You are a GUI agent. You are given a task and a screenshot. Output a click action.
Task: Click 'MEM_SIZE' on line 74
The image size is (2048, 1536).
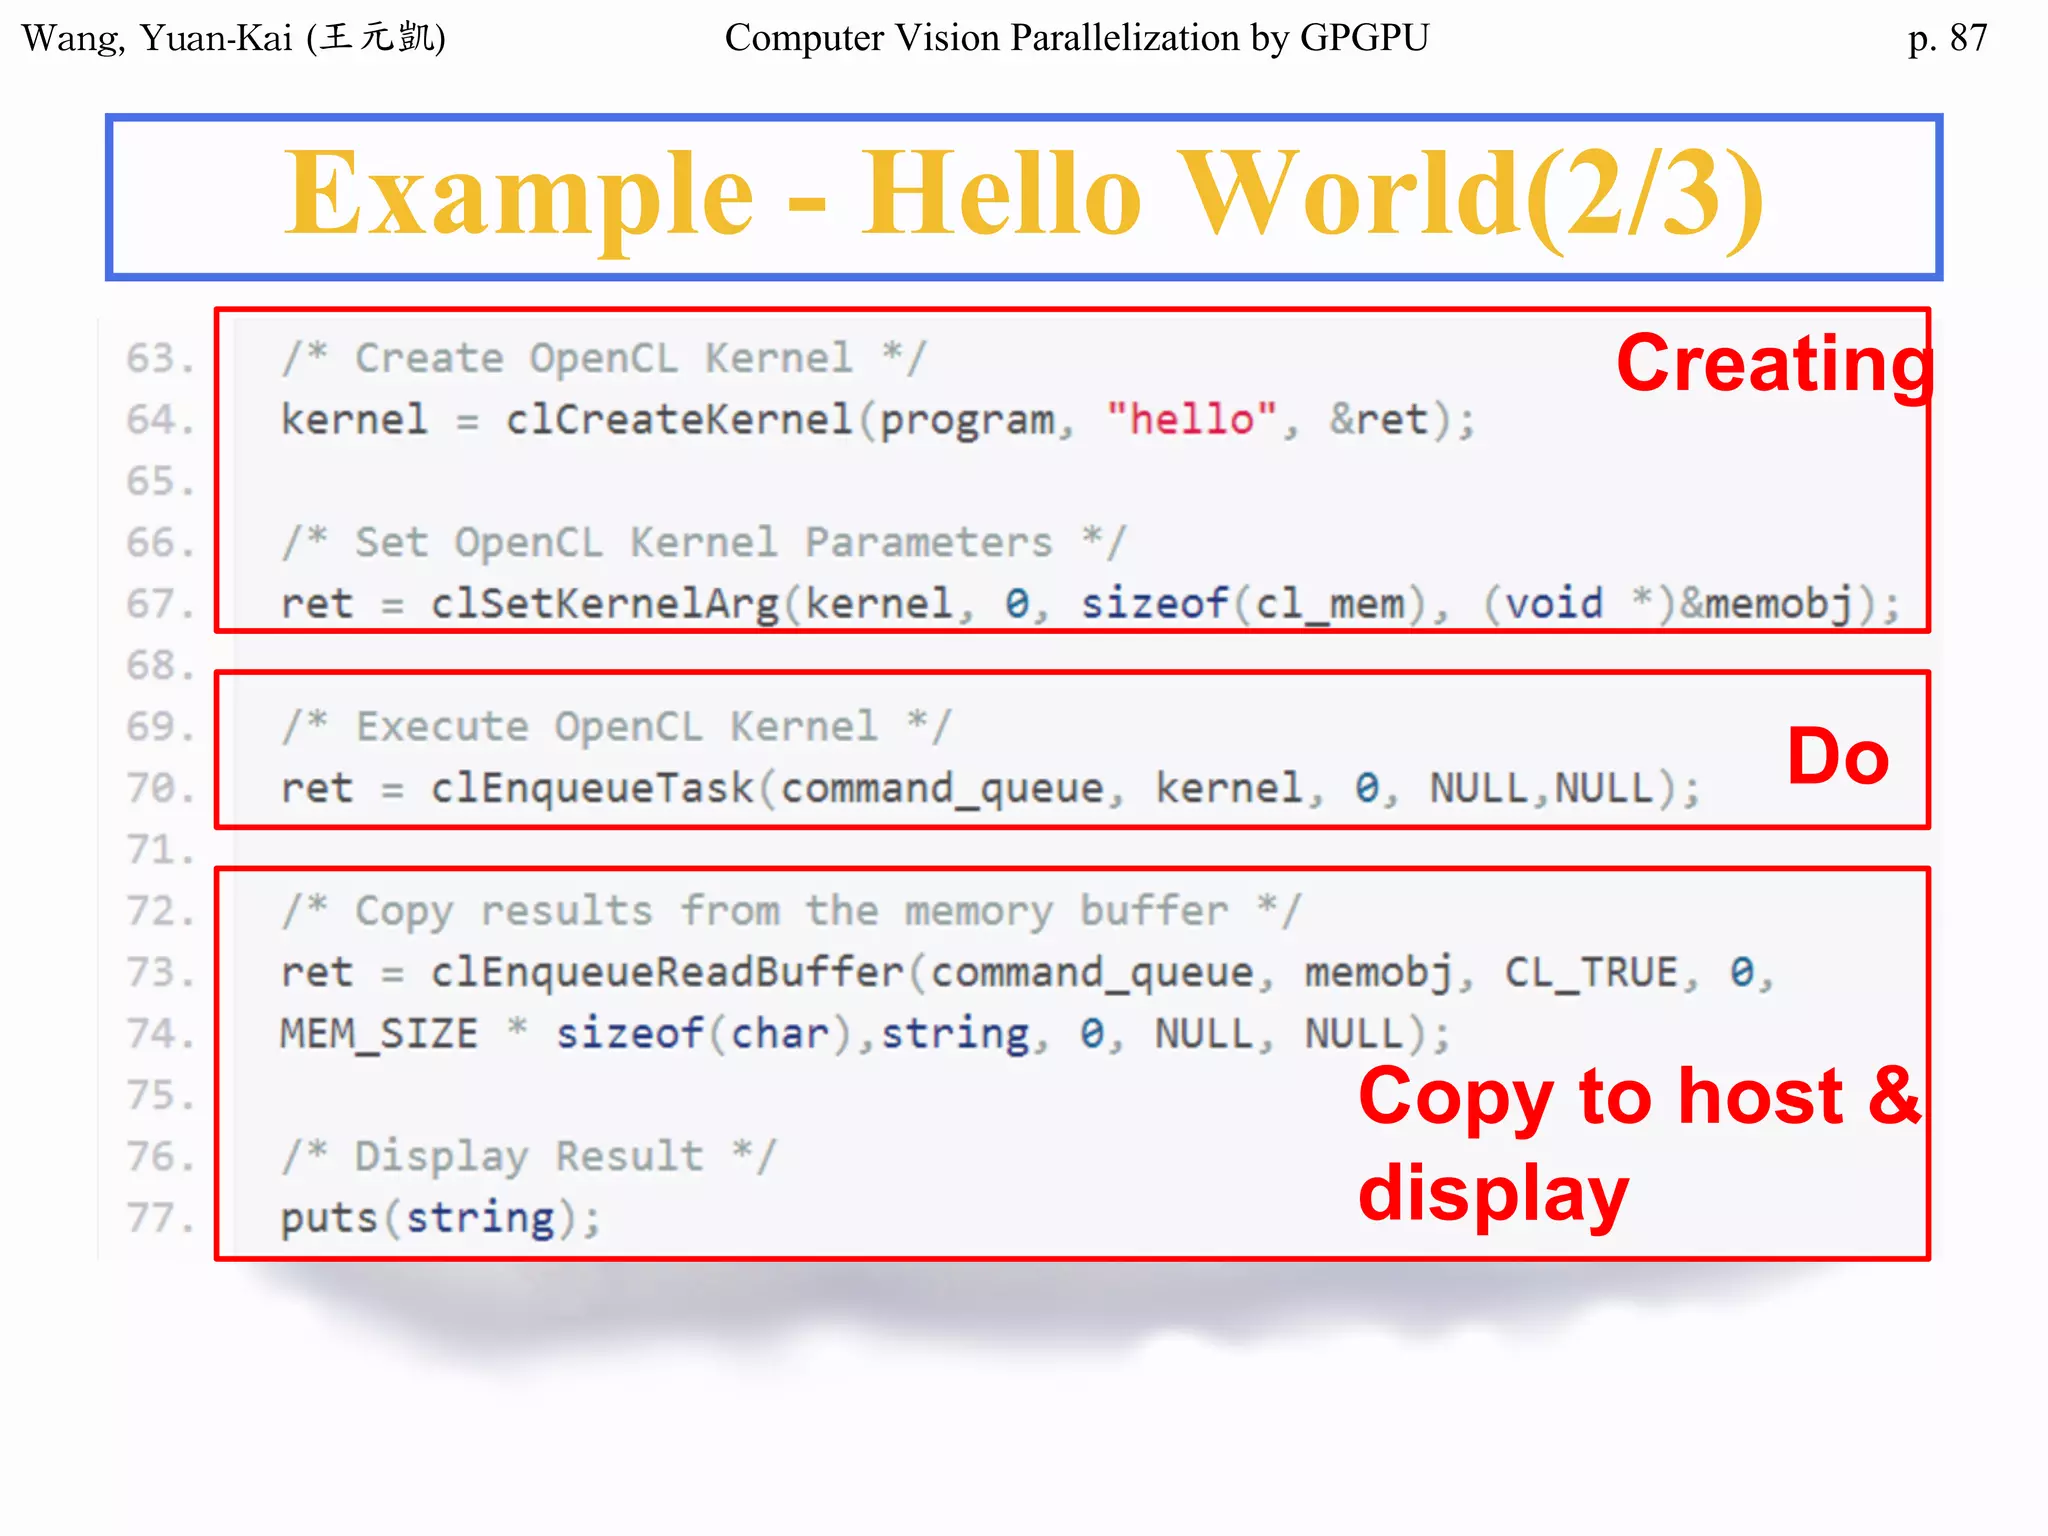coord(379,1034)
